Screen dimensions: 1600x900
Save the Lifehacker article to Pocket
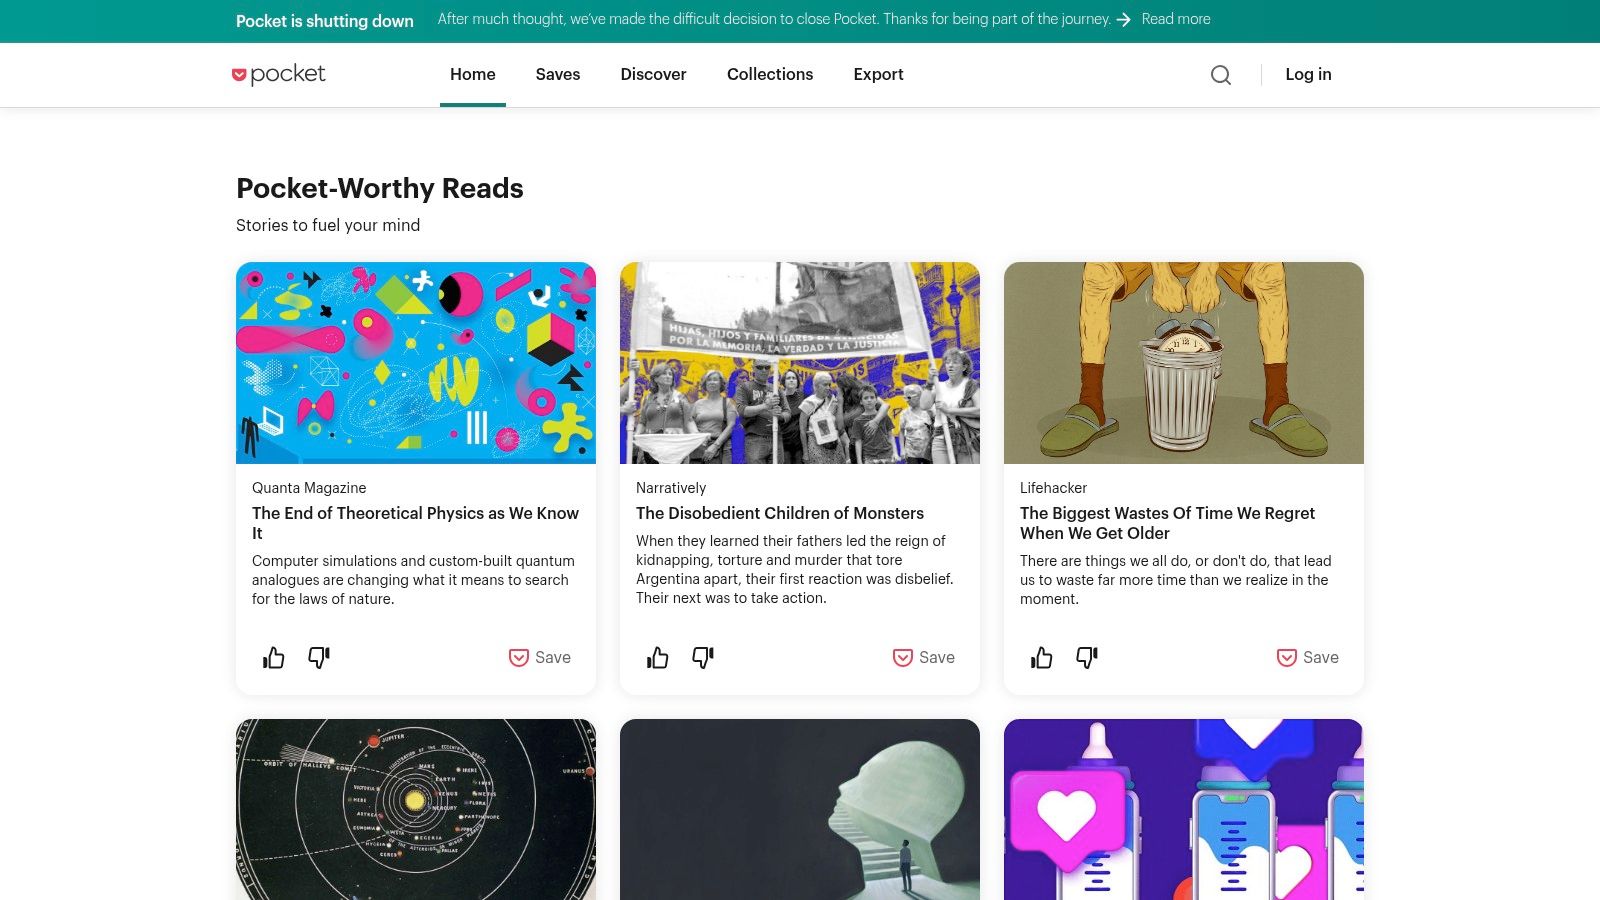click(1308, 657)
